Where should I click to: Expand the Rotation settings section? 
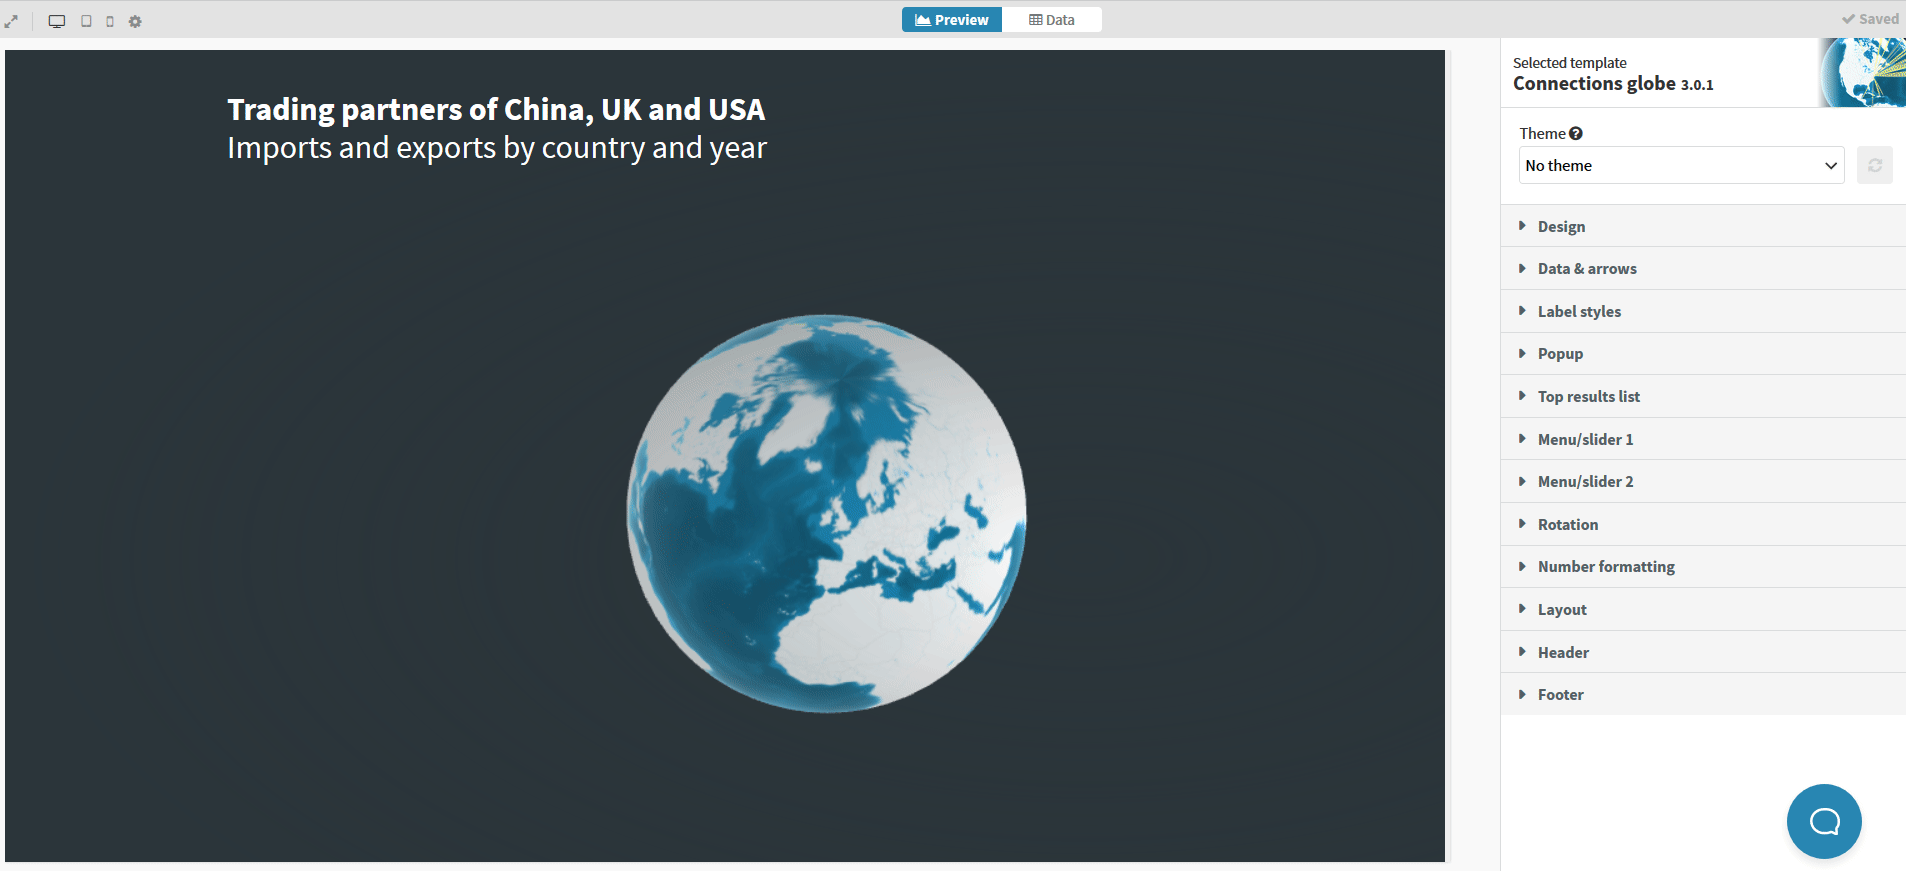[x=1567, y=525]
